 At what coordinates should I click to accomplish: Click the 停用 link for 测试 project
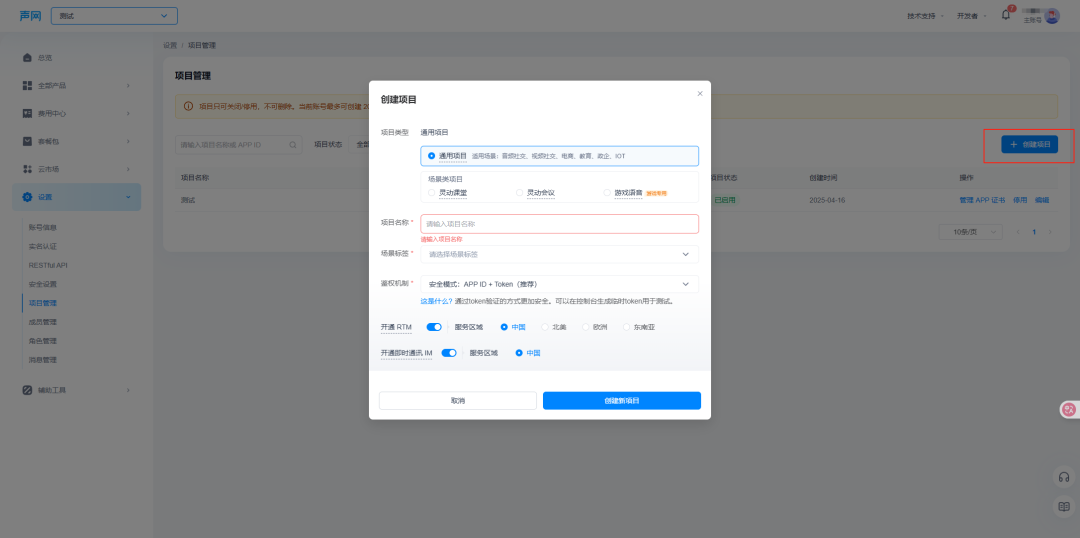coord(1020,200)
